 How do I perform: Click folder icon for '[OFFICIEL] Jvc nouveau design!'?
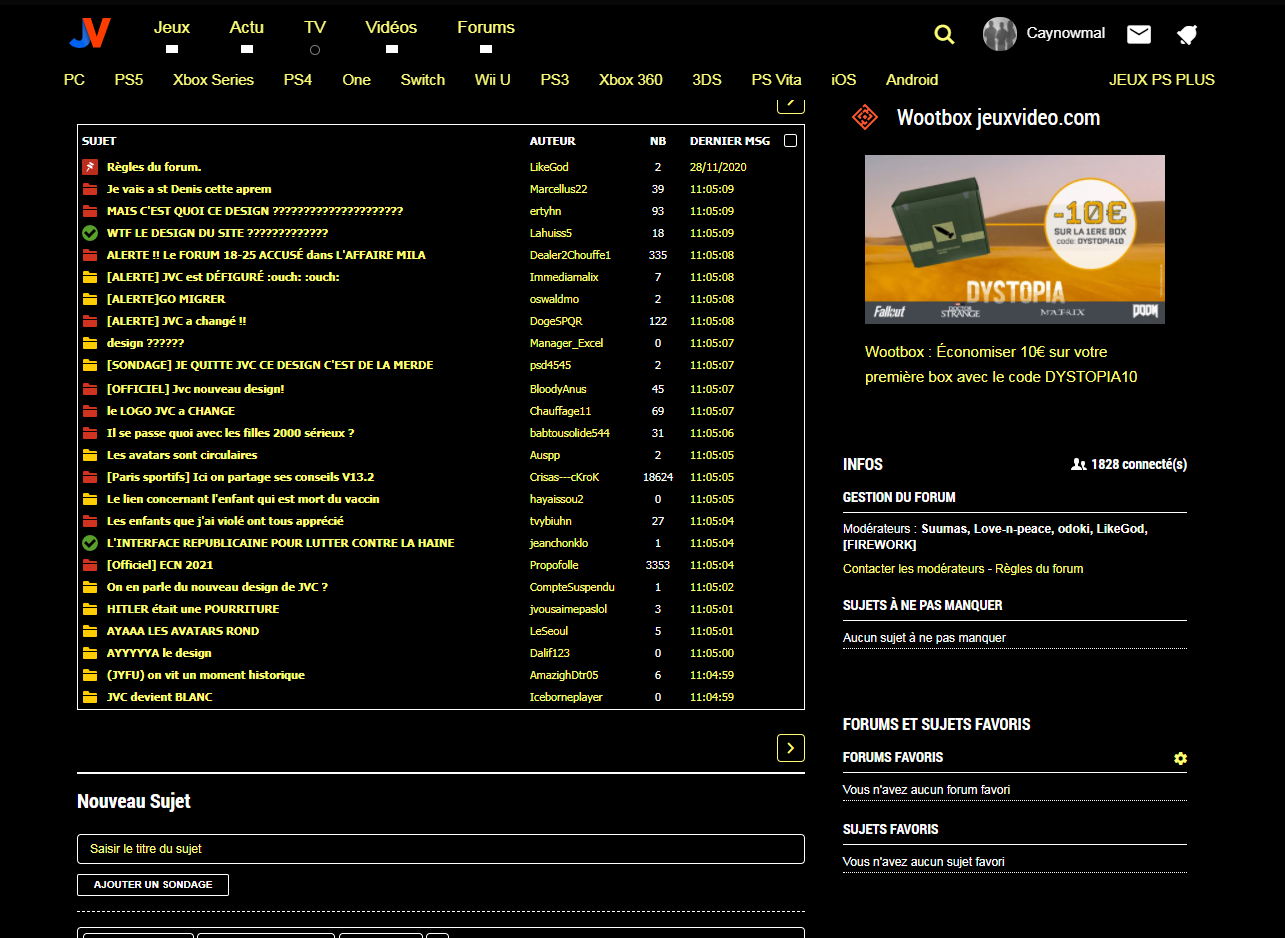(x=90, y=389)
